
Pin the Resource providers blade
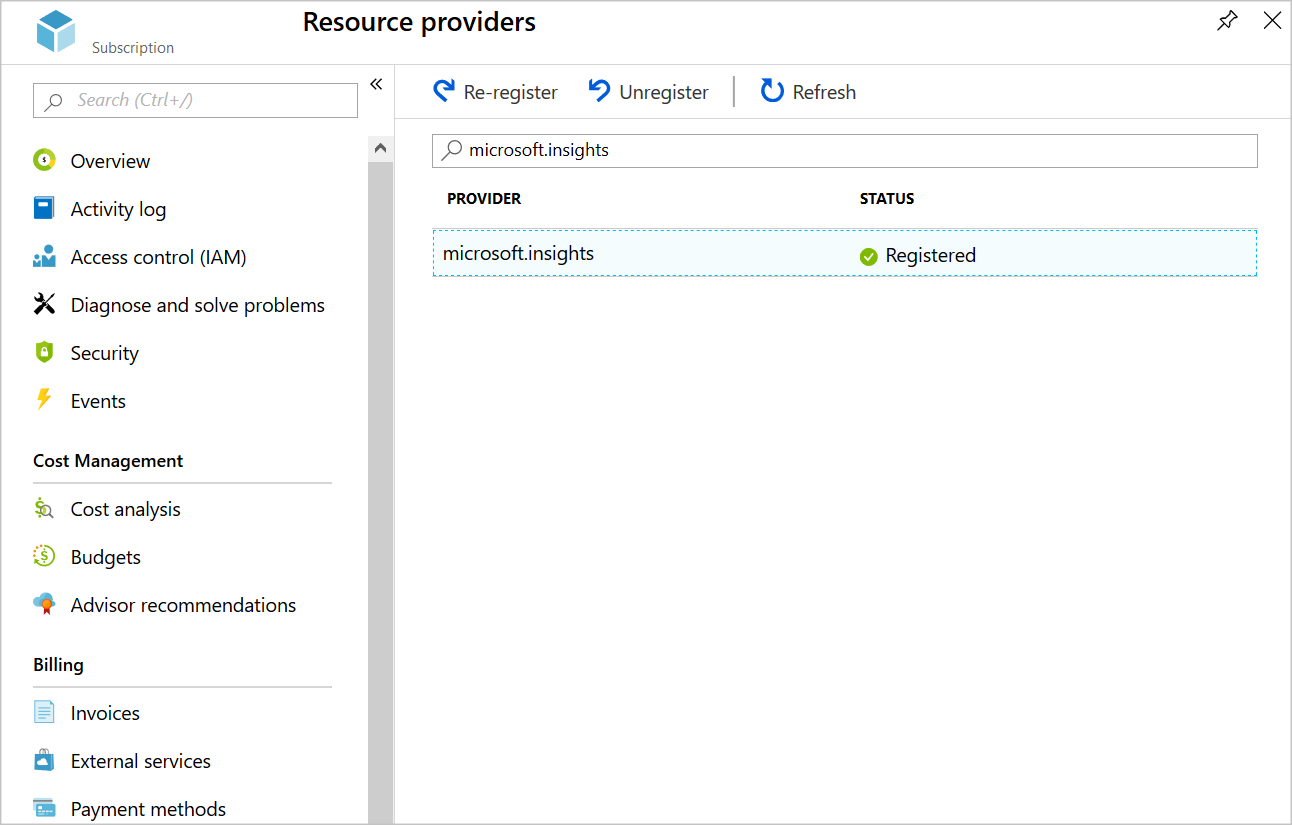1227,21
